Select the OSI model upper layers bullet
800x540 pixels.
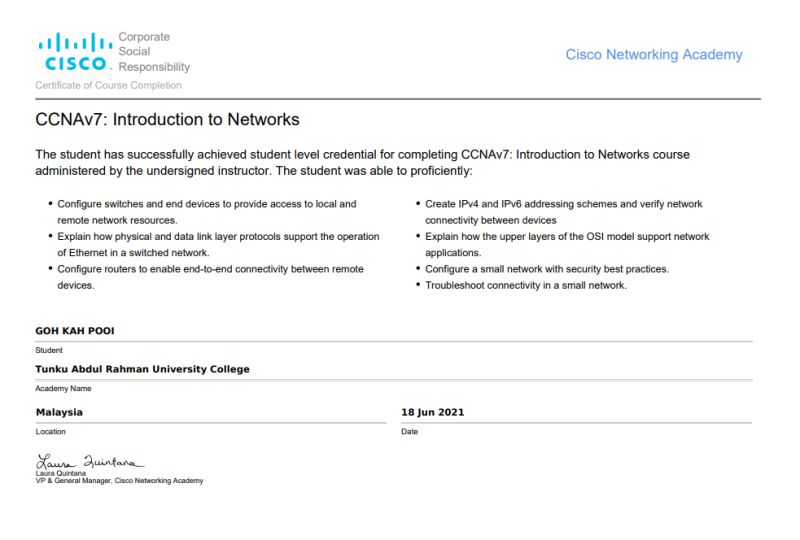coord(566,244)
